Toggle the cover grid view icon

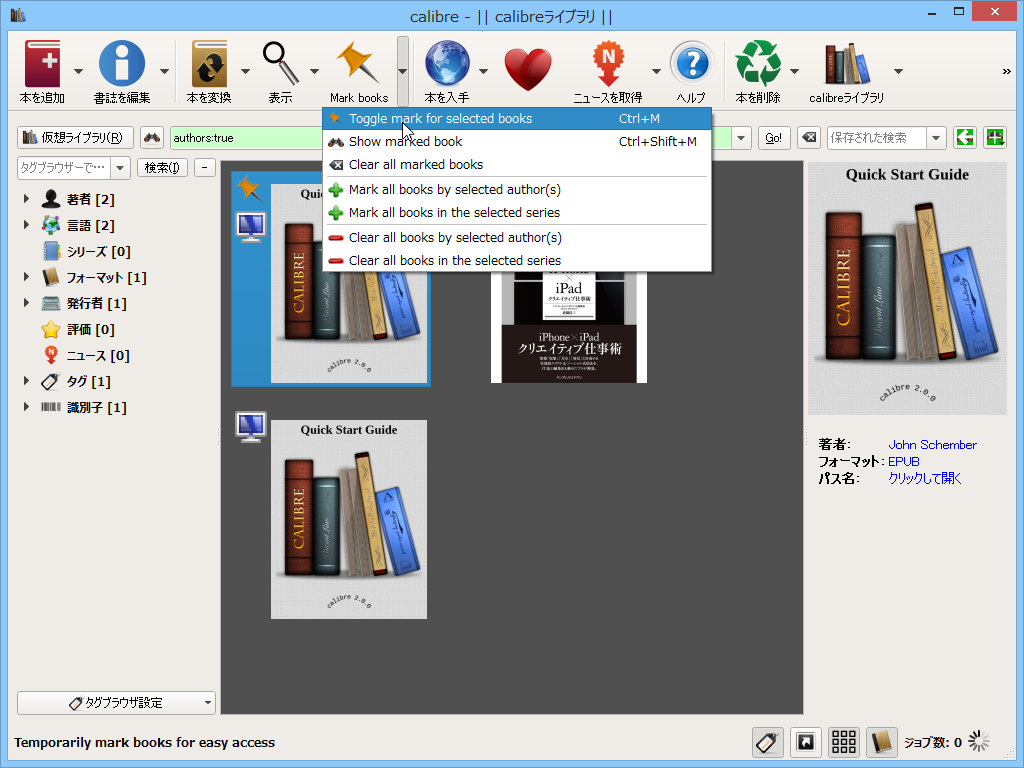pyautogui.click(x=844, y=743)
